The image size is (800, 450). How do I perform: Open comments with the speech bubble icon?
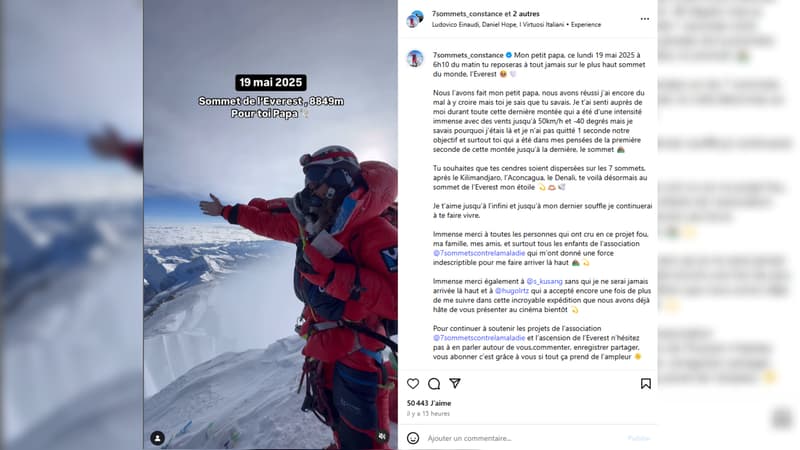pyautogui.click(x=434, y=383)
